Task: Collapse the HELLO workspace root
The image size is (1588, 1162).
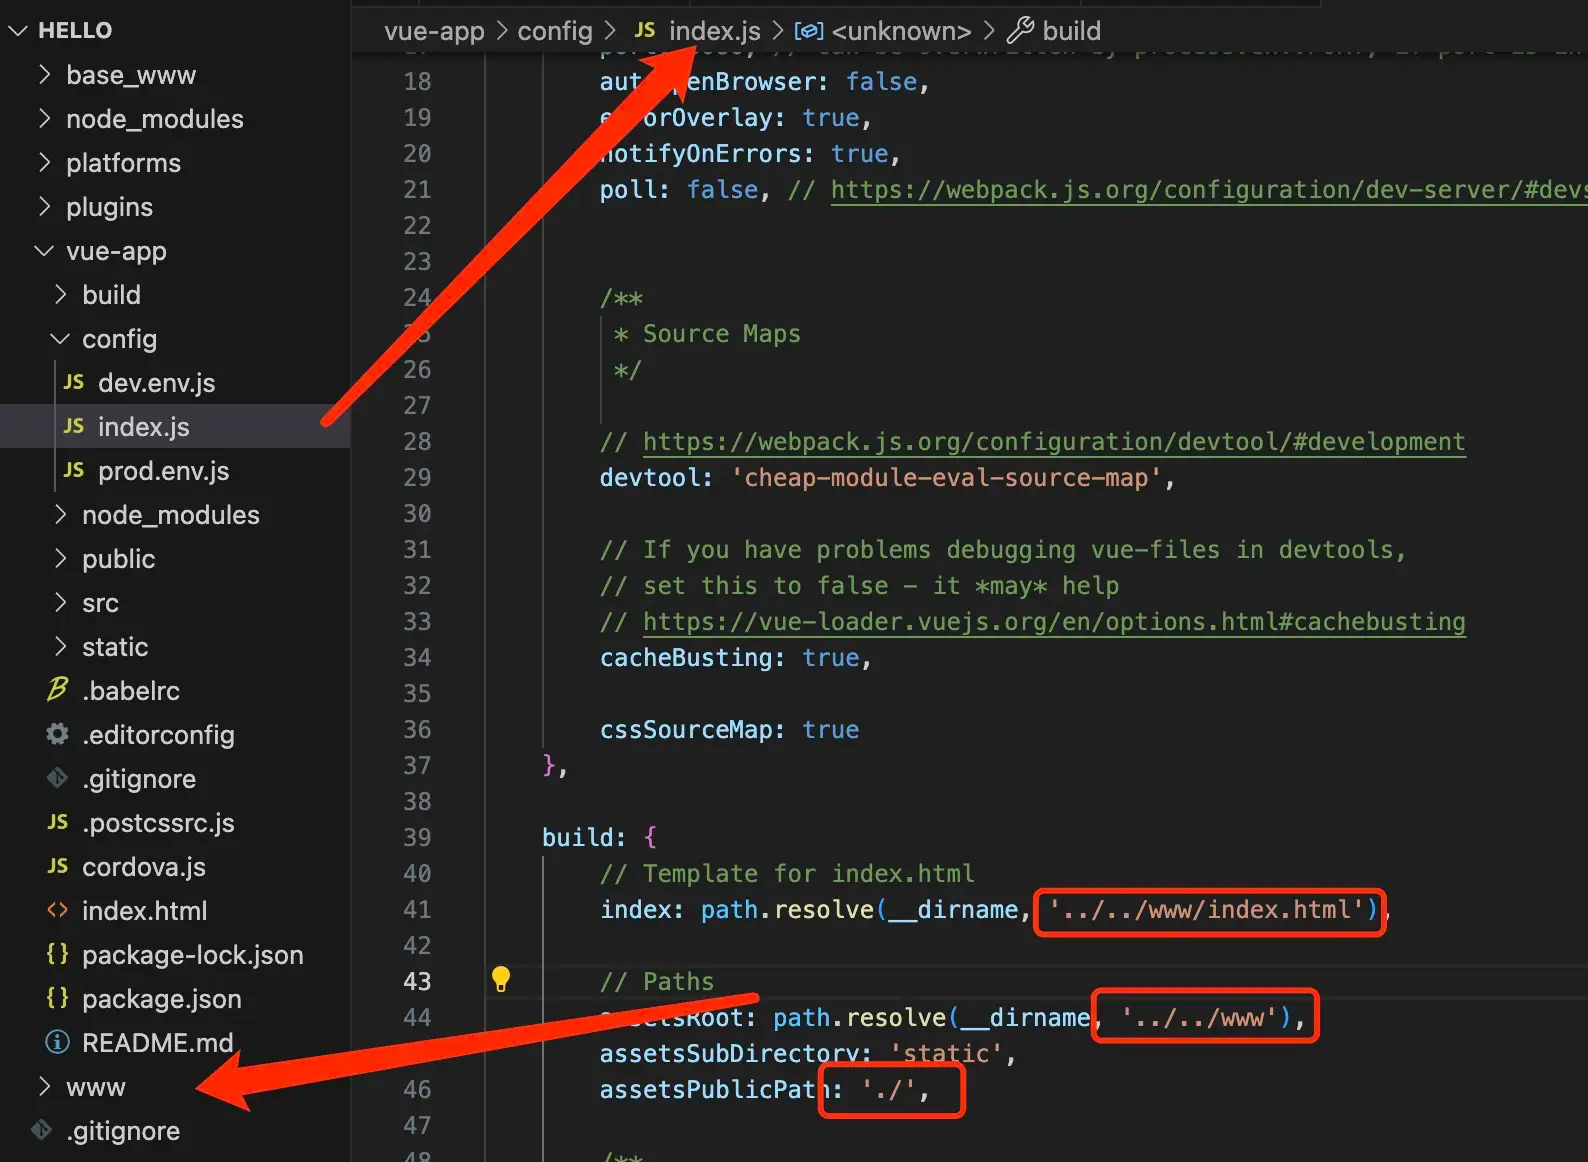Action: tap(17, 30)
